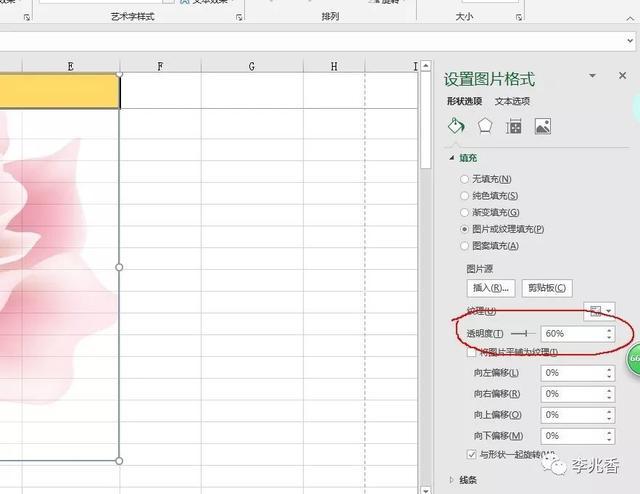
Task: Select 图片或纹理填充(P) radio option
Action: coord(464,229)
